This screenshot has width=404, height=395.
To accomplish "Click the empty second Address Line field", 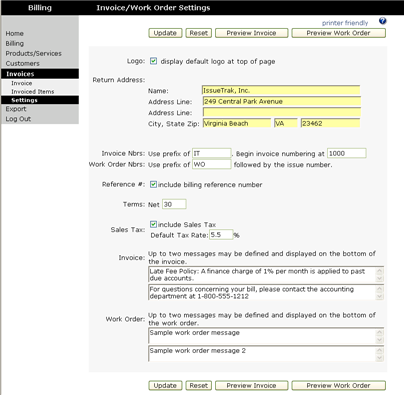I will coord(282,112).
